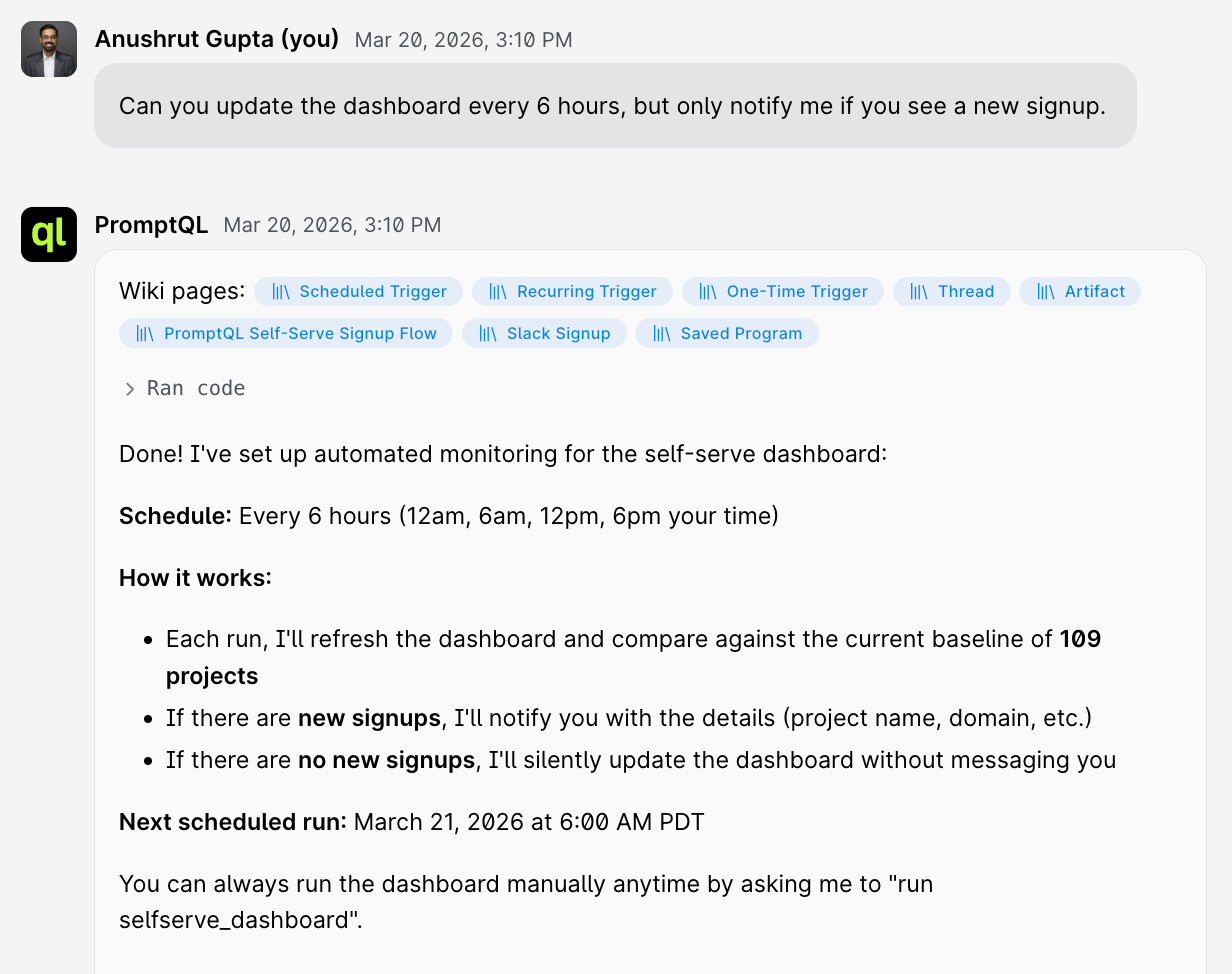
Task: Click the wiki icon beside Slack Signup
Action: tap(488, 334)
